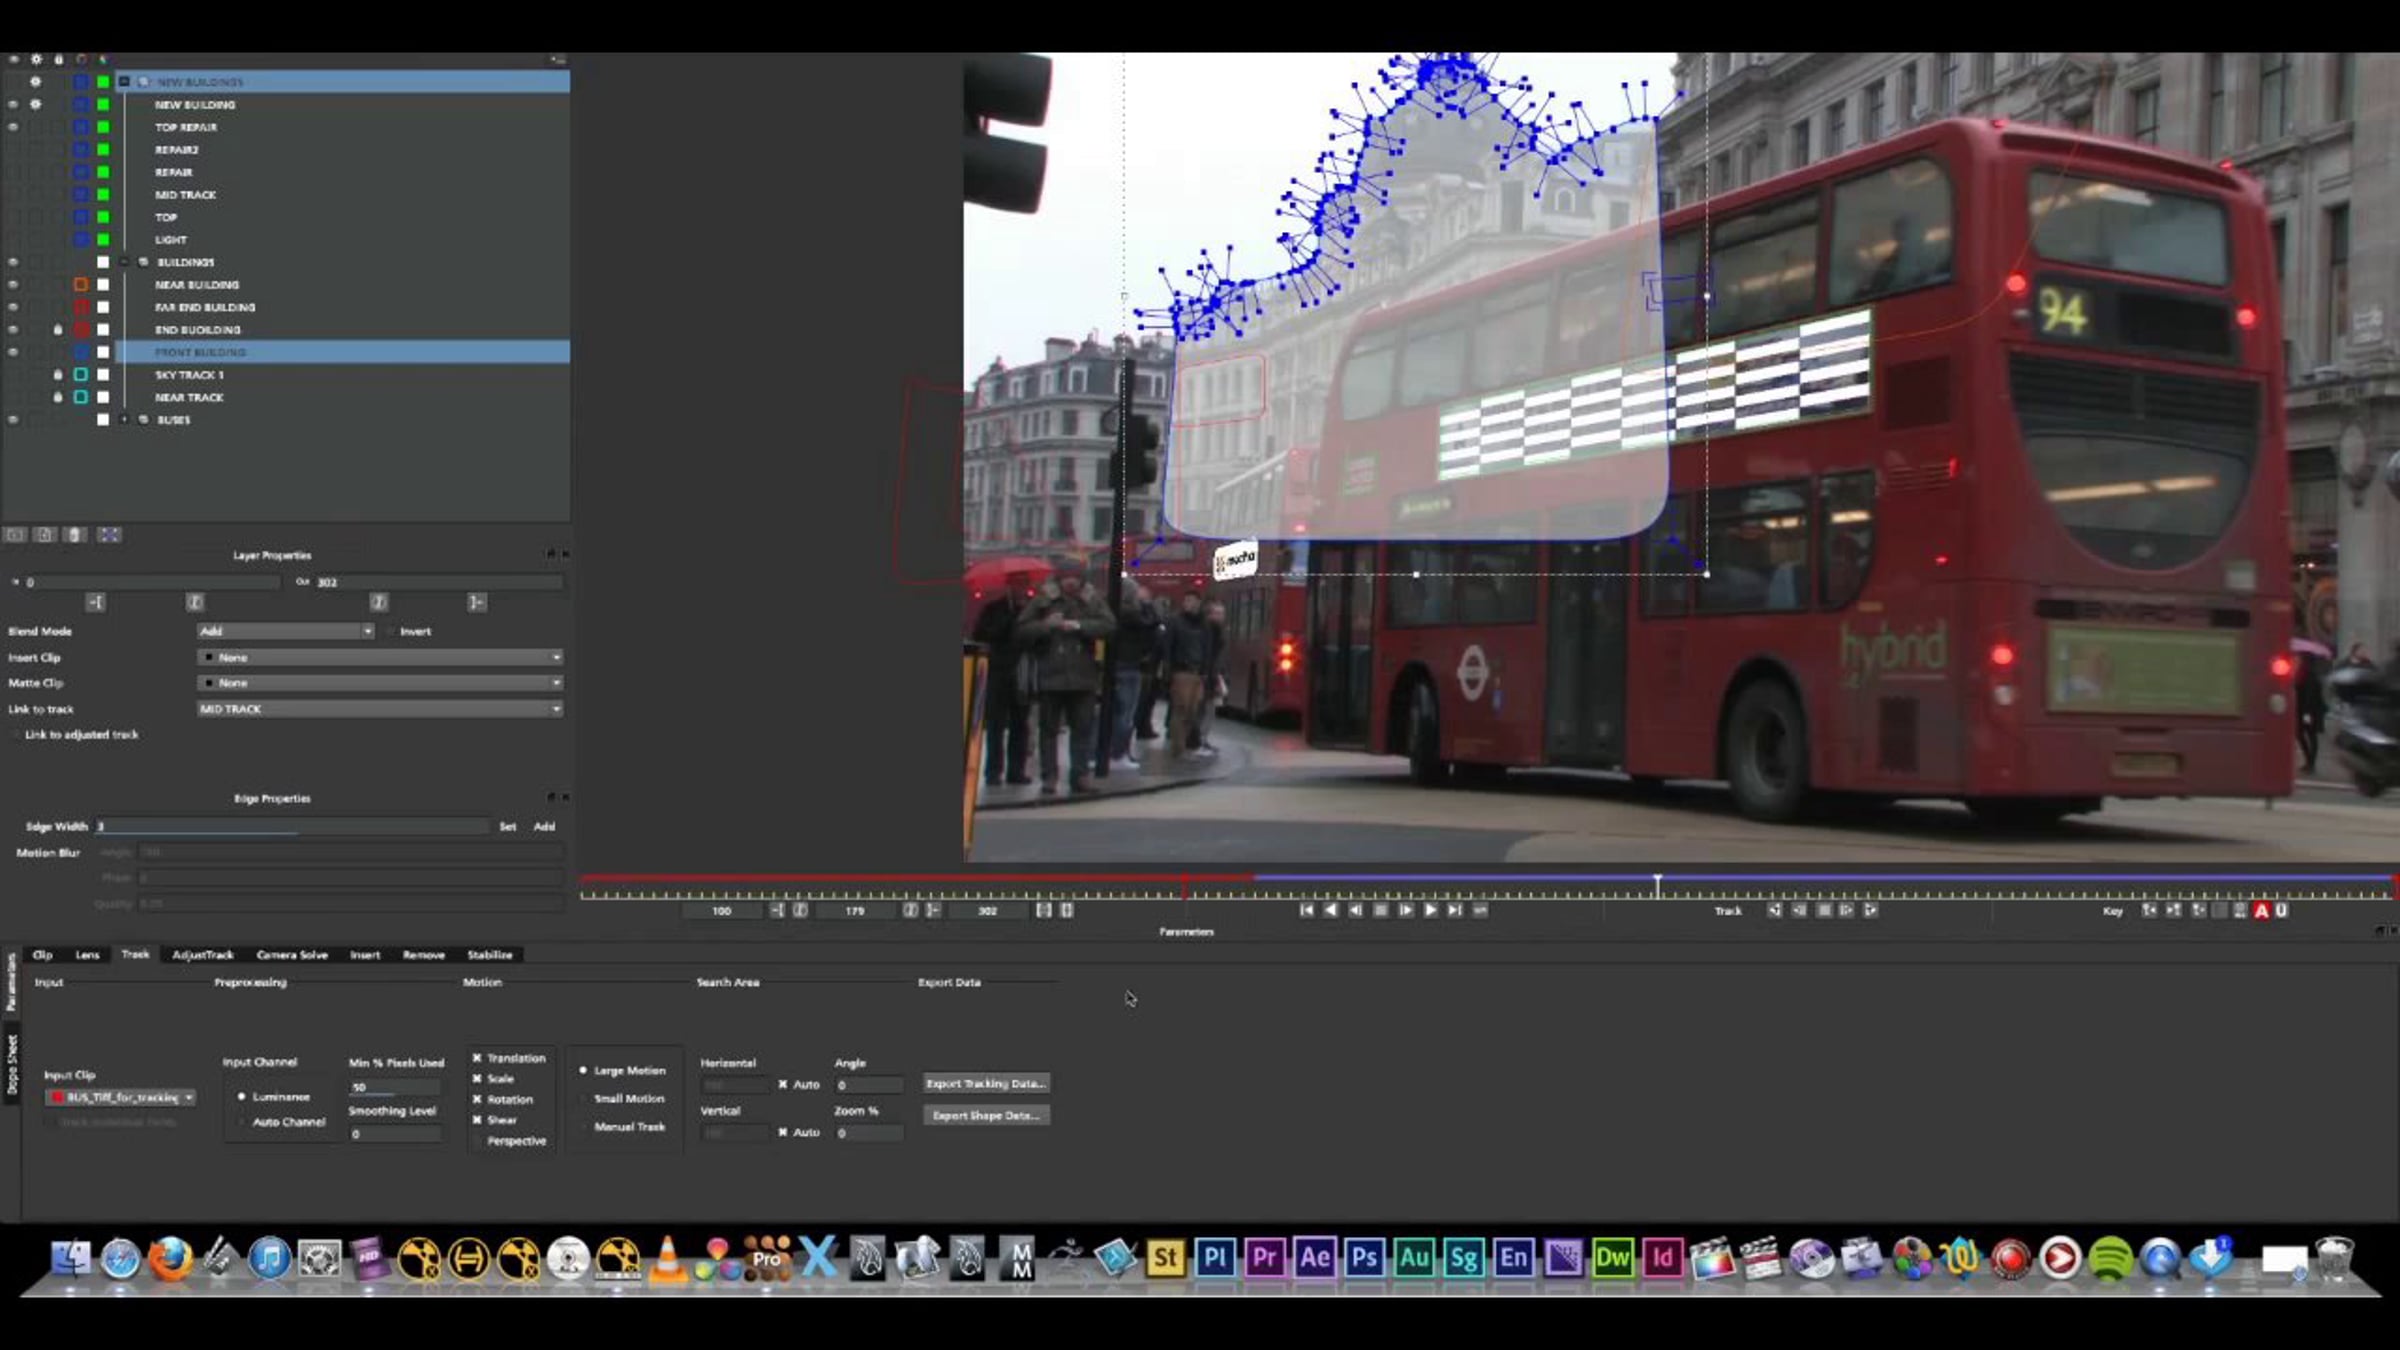Image resolution: width=2400 pixels, height=1350 pixels.
Task: Launch VLC from the dock
Action: pyautogui.click(x=668, y=1257)
